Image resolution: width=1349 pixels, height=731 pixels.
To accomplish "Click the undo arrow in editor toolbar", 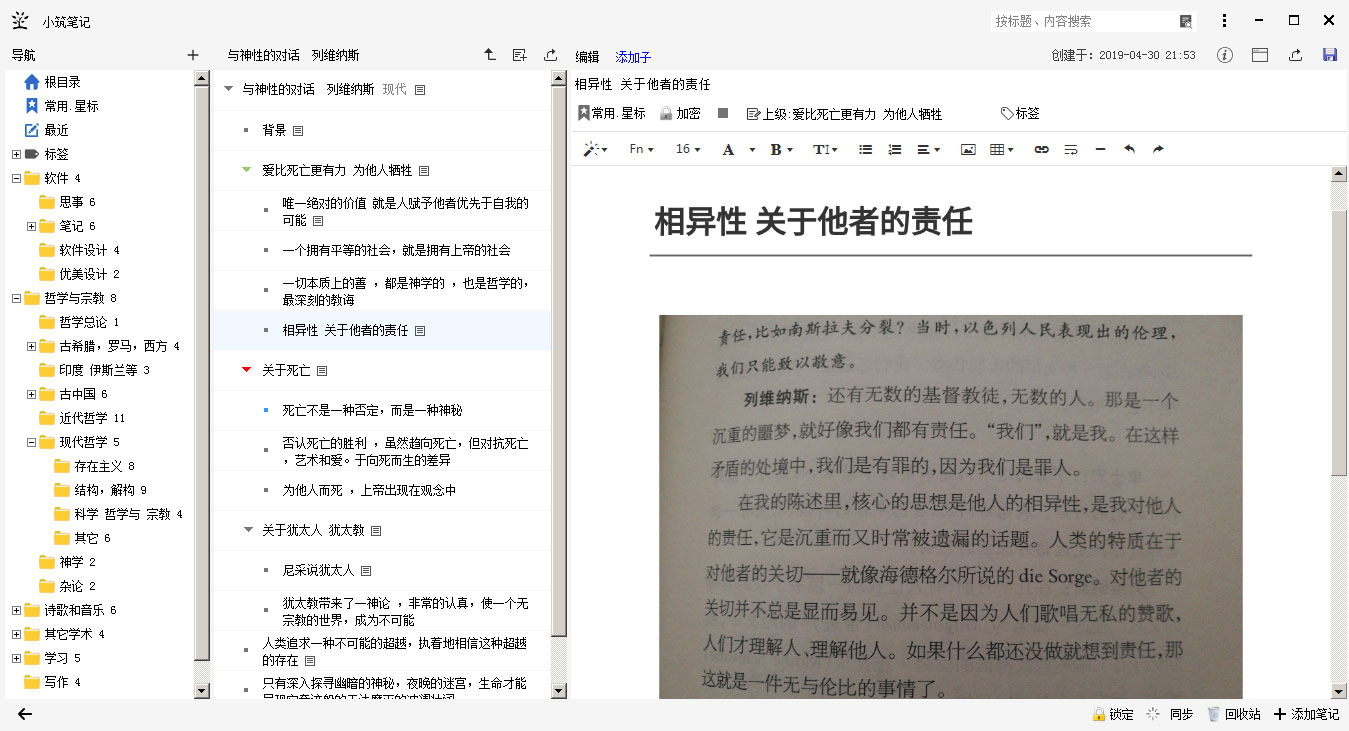I will 1129,150.
